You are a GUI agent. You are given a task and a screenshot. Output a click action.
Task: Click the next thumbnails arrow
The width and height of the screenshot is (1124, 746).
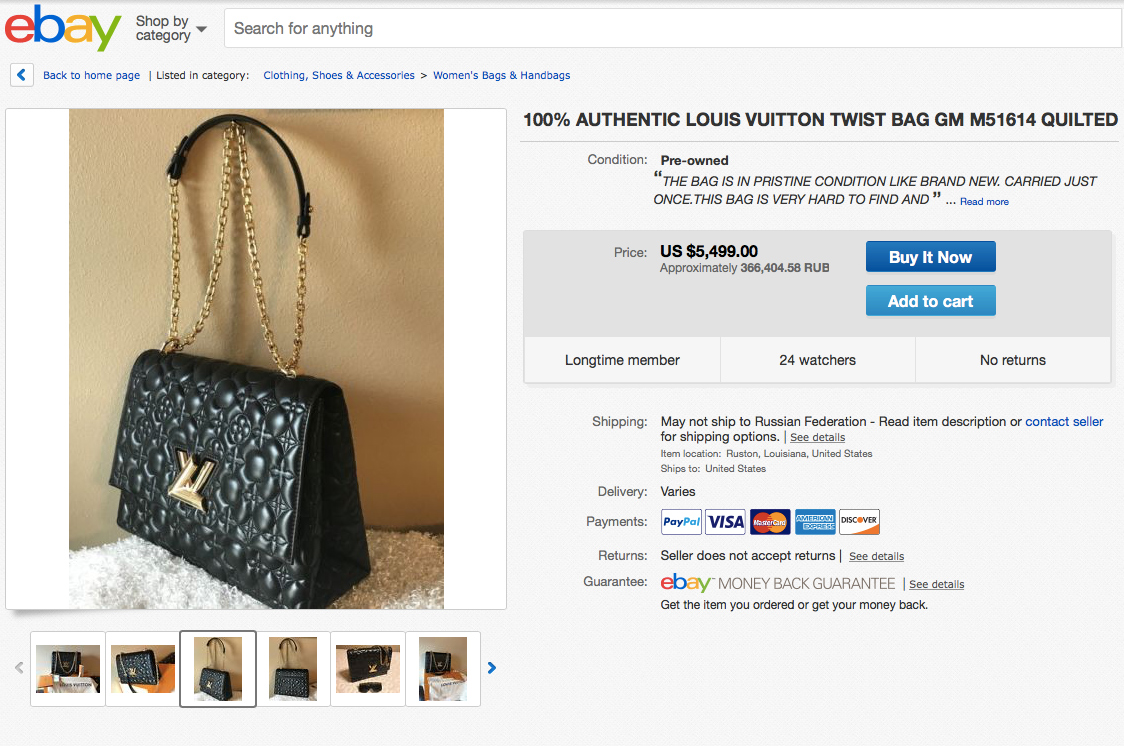coord(491,668)
